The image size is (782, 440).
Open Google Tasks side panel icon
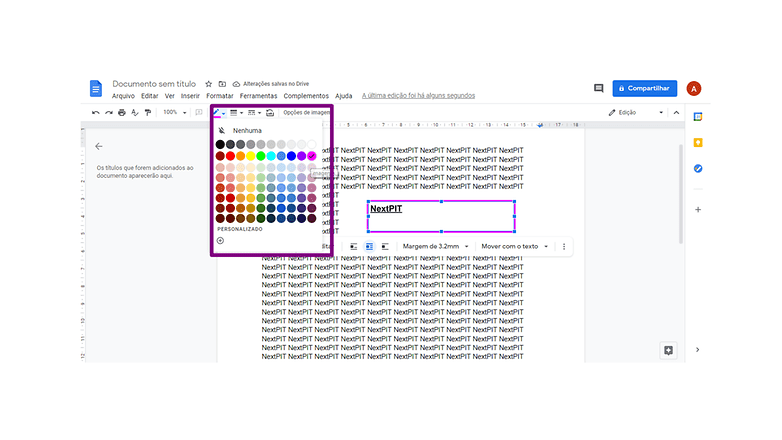698,169
